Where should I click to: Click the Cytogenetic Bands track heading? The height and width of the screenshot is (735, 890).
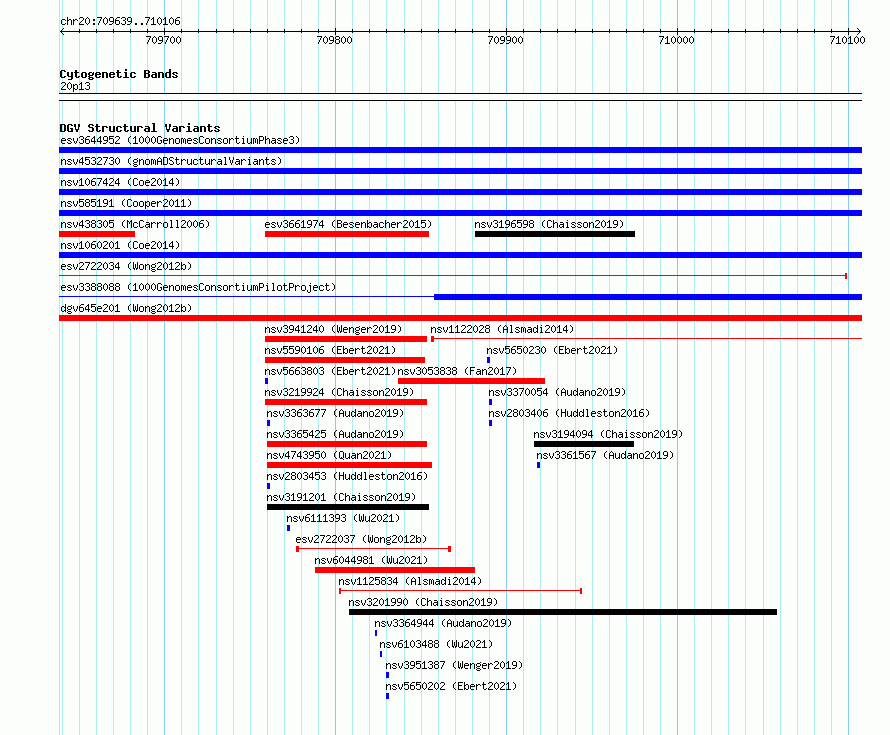119,74
